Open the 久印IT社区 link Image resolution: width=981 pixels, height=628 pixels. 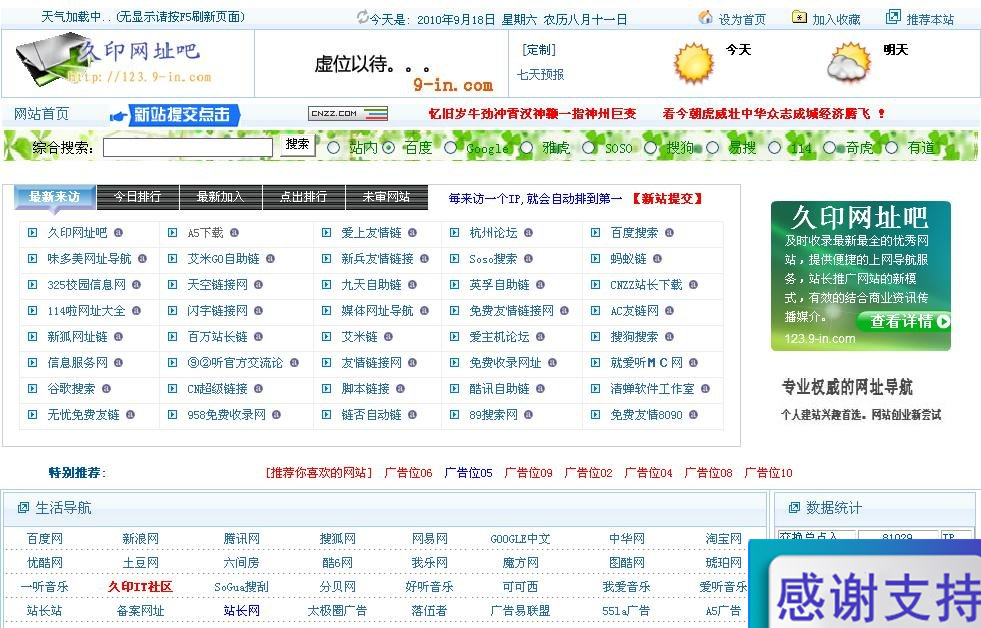140,587
